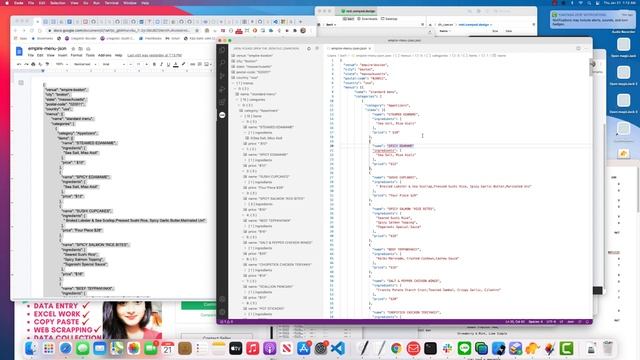Click the refresh icon in the JSON tree panel header
This screenshot has height=360, width=640.
pyautogui.click(x=309, y=49)
